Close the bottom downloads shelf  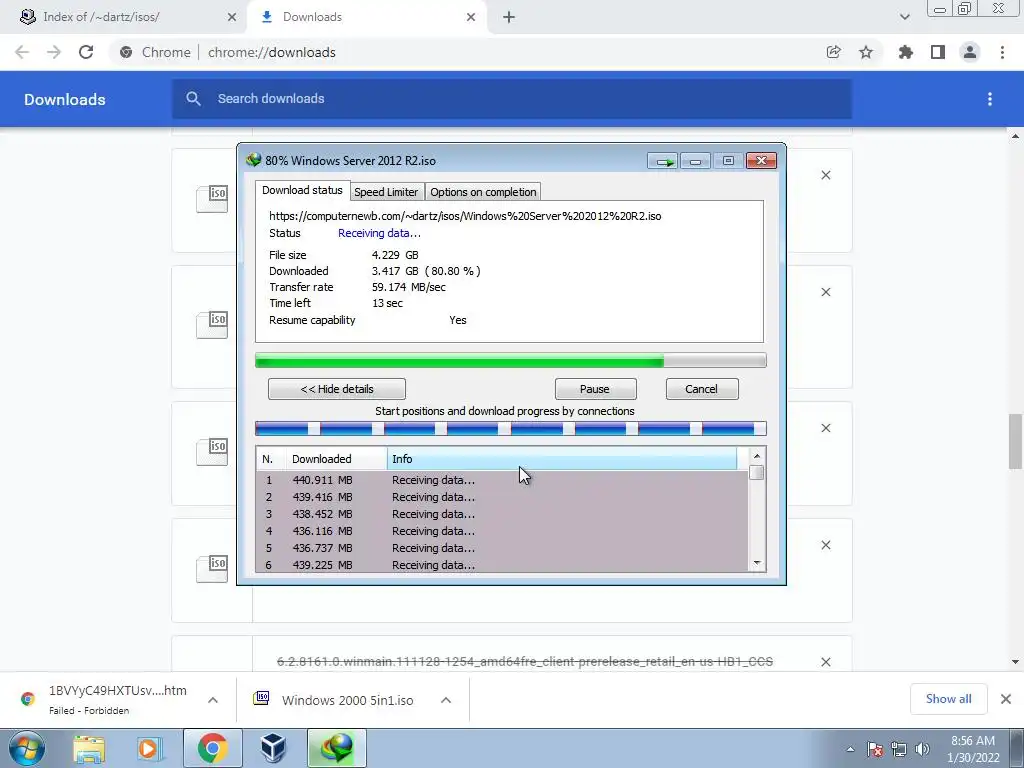click(1006, 699)
